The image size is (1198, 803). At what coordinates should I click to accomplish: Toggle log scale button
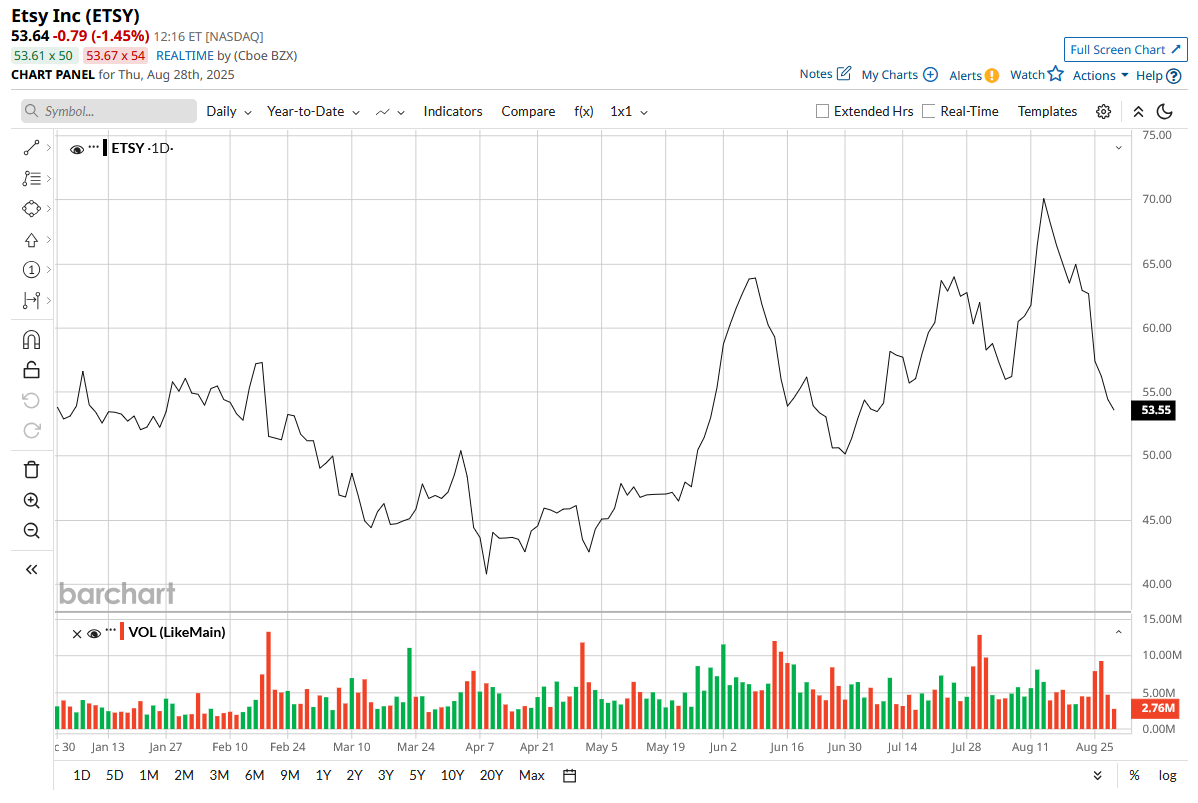(x=1167, y=775)
